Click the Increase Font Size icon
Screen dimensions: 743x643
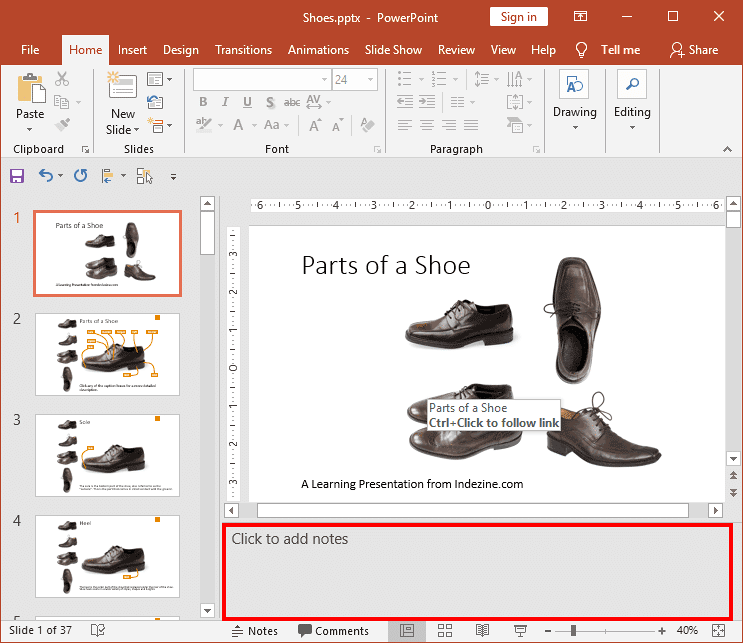315,125
